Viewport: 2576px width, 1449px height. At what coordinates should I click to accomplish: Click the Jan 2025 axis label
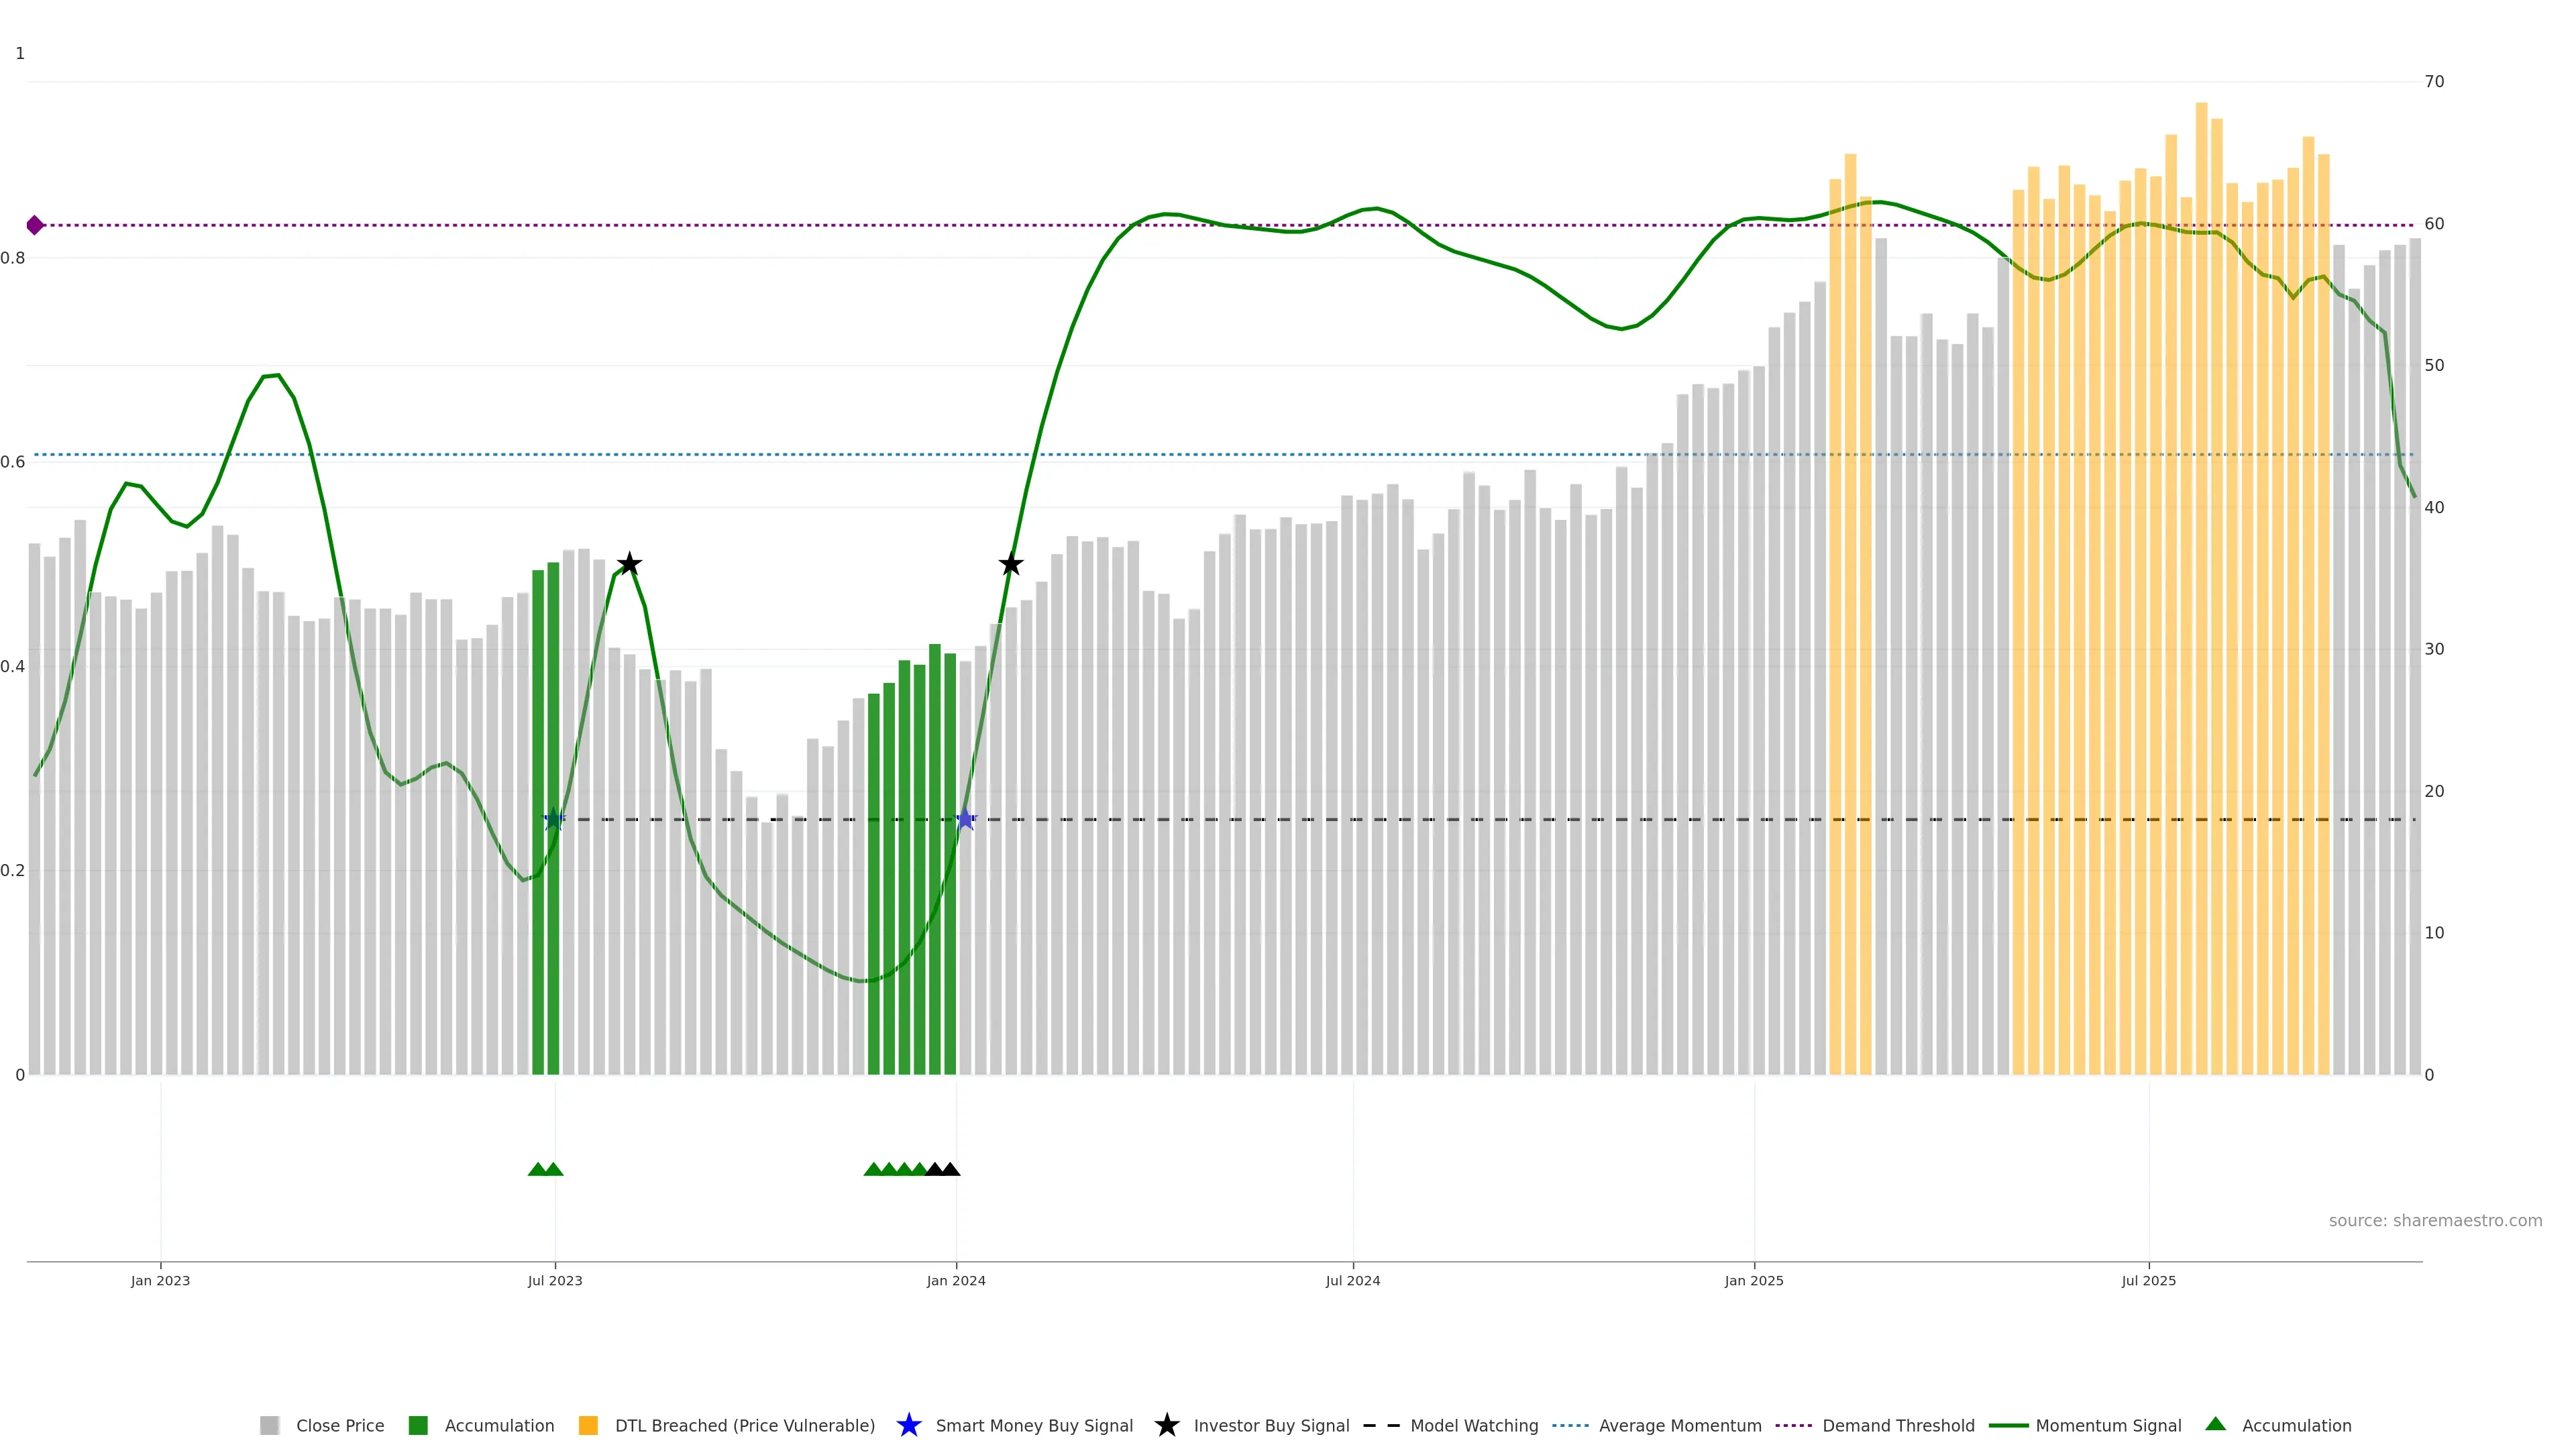[x=1753, y=1281]
